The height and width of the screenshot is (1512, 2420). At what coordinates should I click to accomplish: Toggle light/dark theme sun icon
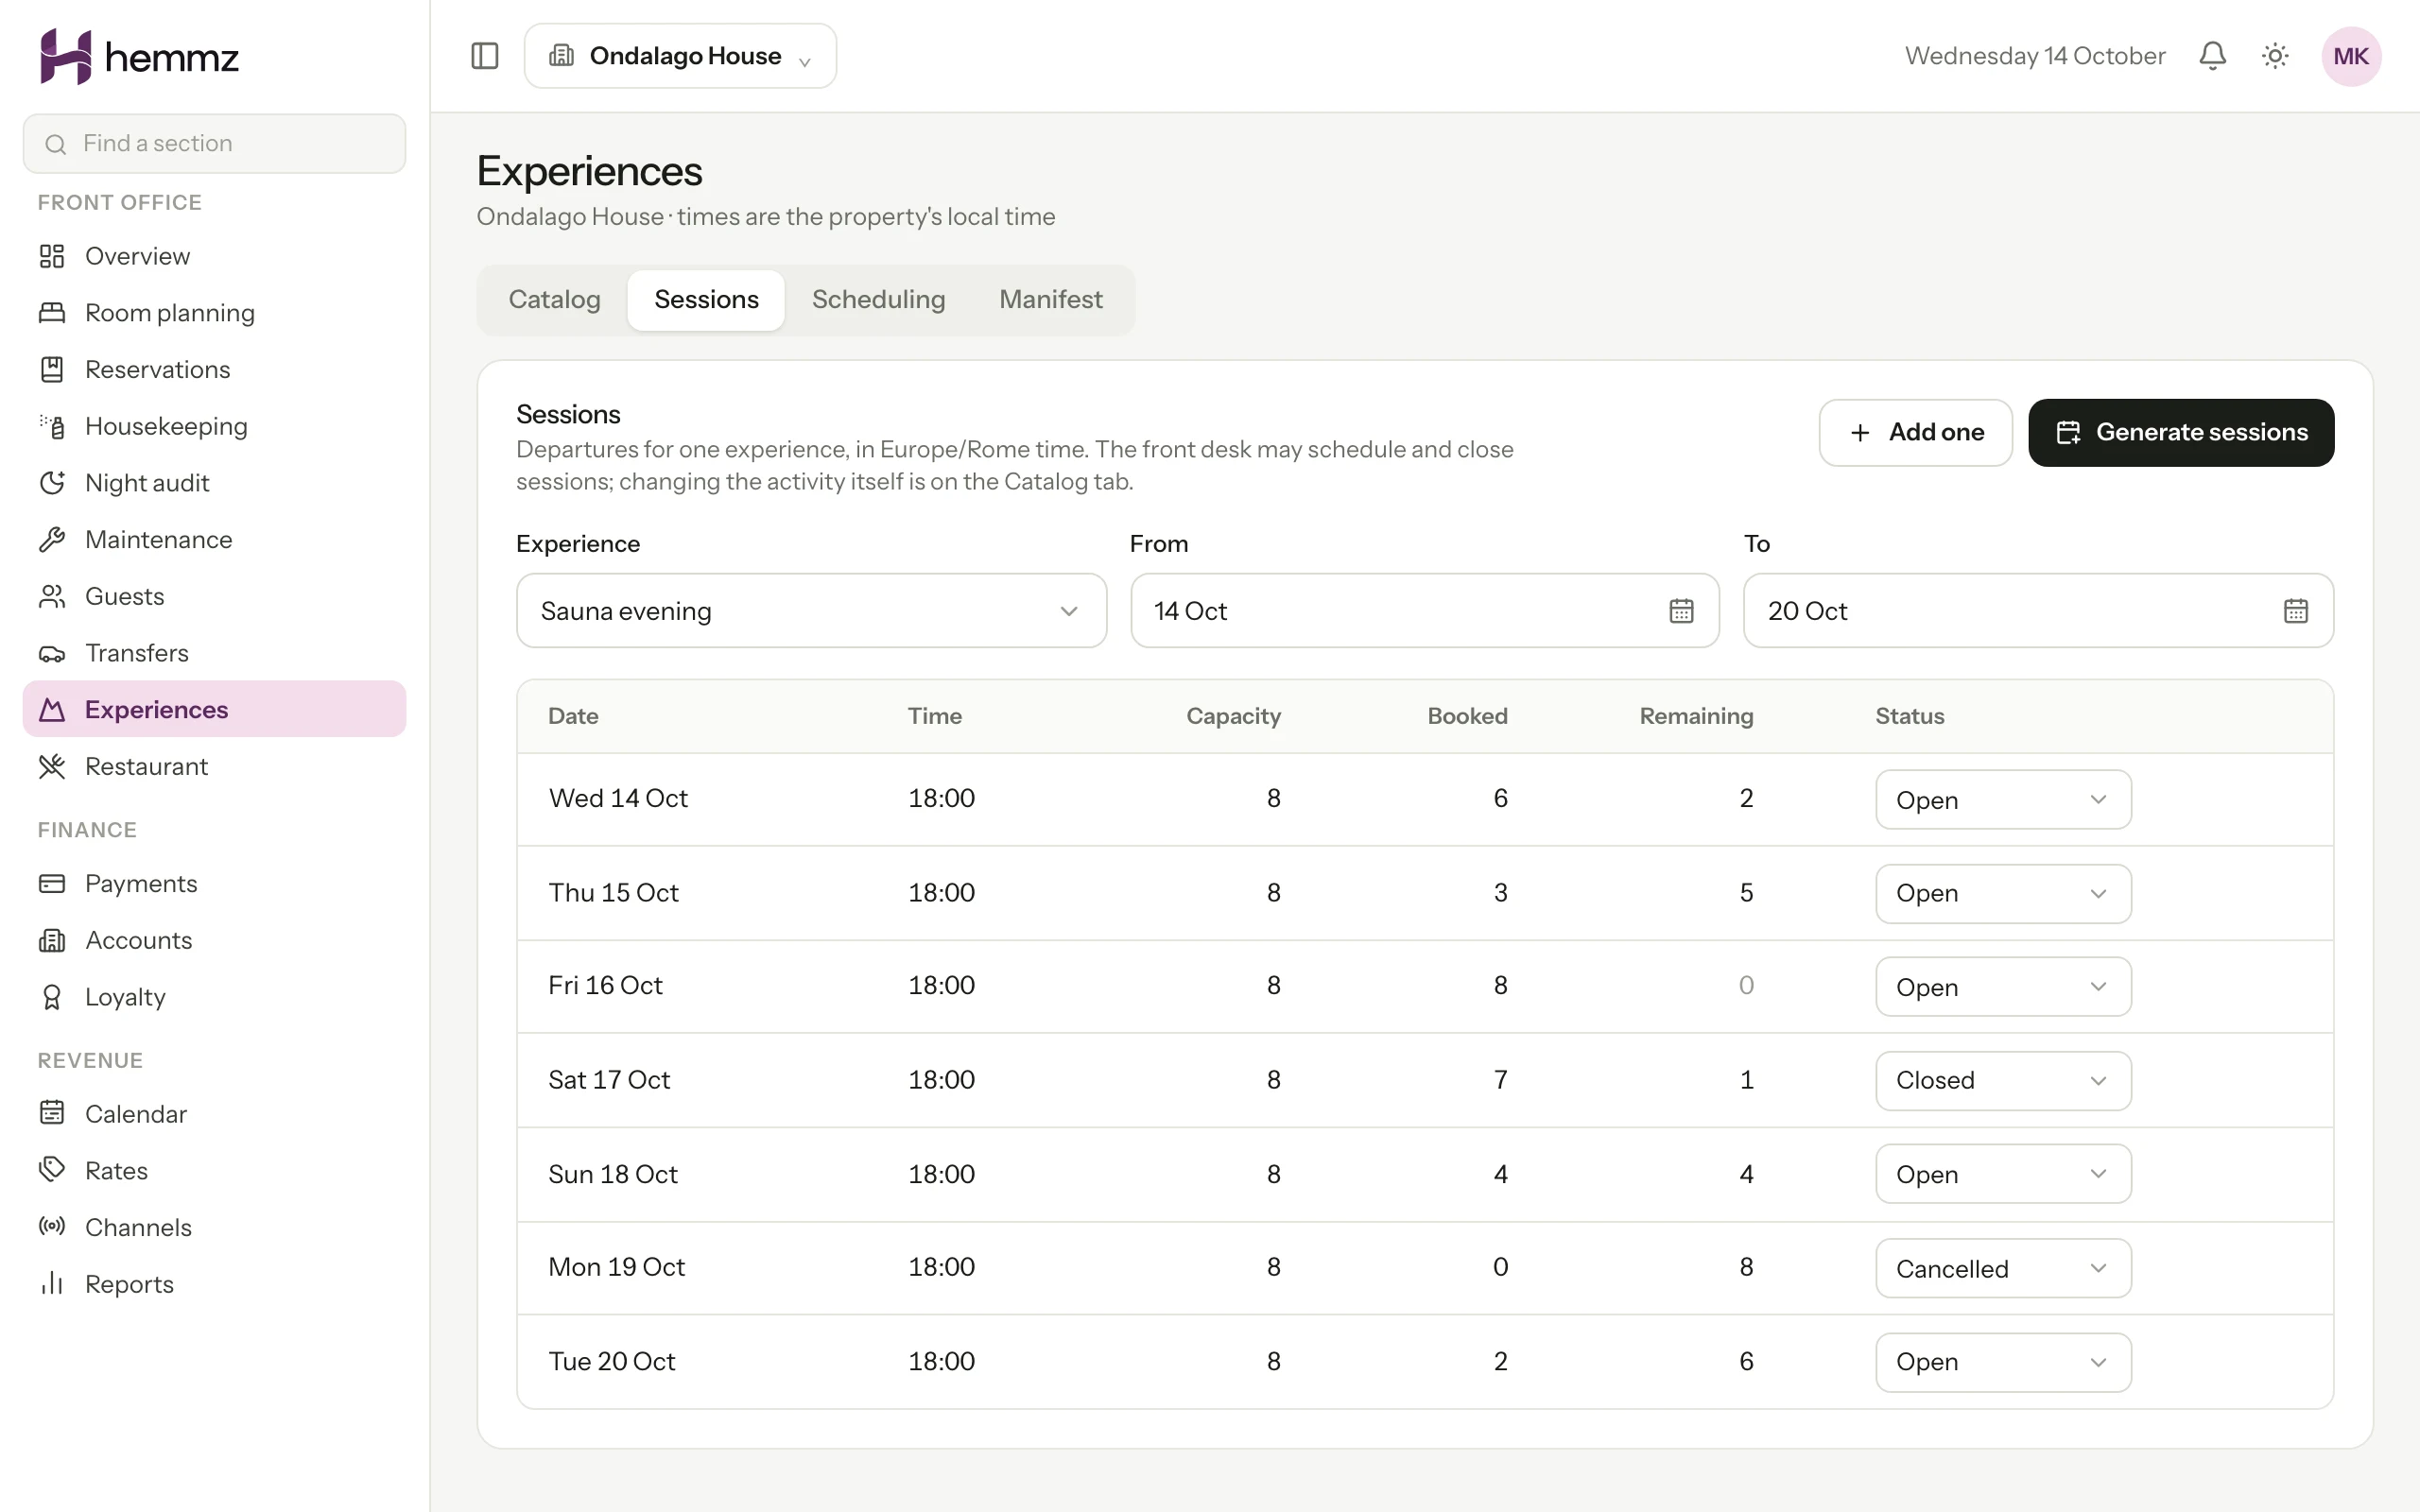(x=2275, y=56)
